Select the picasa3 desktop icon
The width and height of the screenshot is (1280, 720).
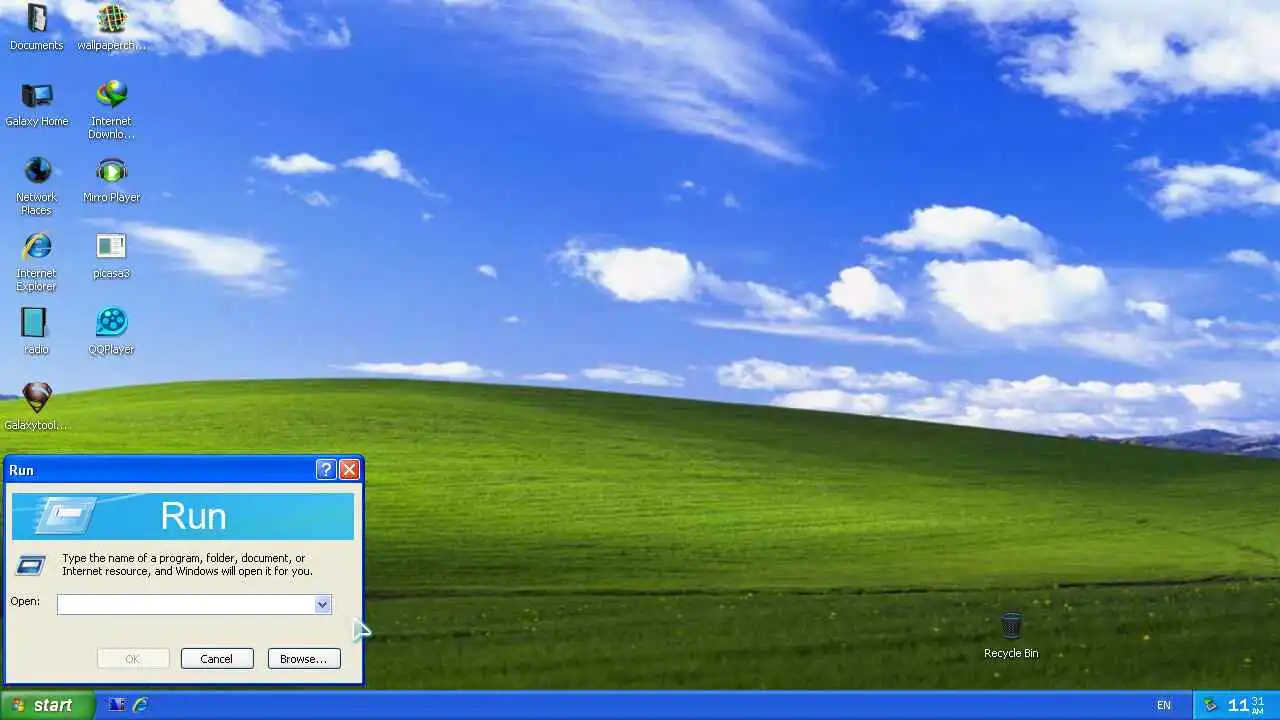[111, 255]
